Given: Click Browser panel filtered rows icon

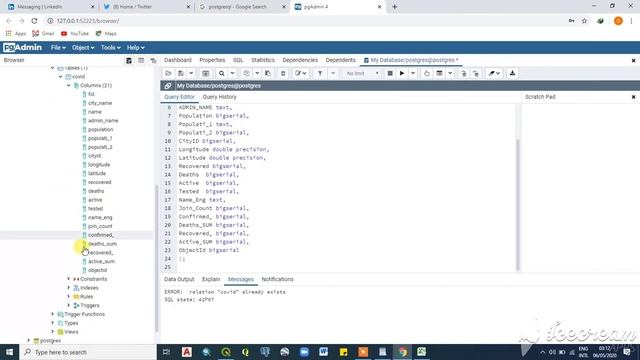Looking at the screenshot, I should point(153,60).
